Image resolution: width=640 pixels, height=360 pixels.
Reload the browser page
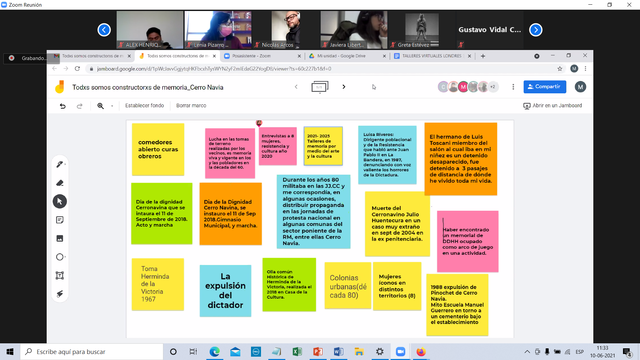click(x=77, y=69)
